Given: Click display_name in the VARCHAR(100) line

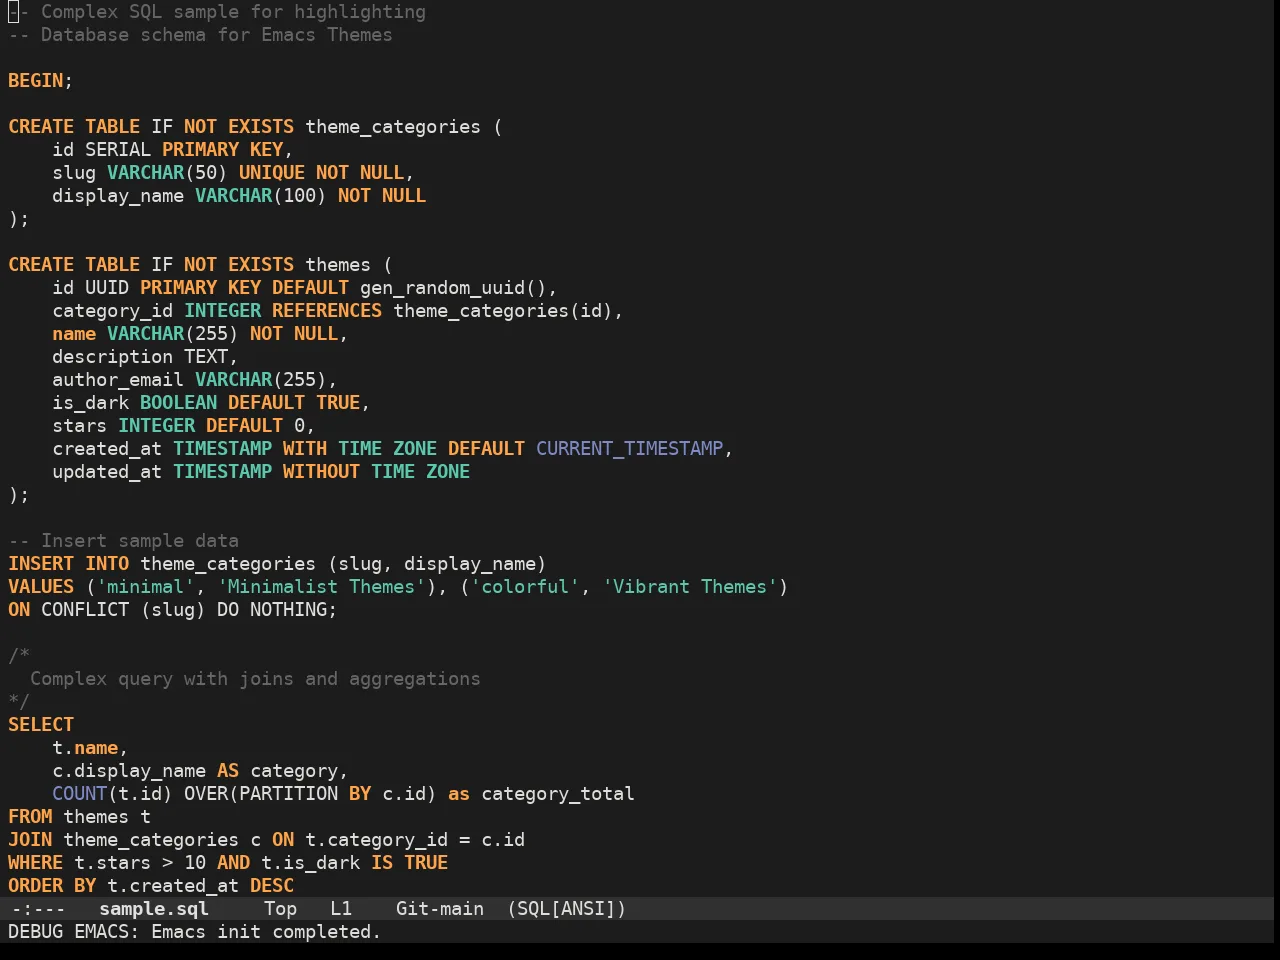Looking at the screenshot, I should 118,196.
